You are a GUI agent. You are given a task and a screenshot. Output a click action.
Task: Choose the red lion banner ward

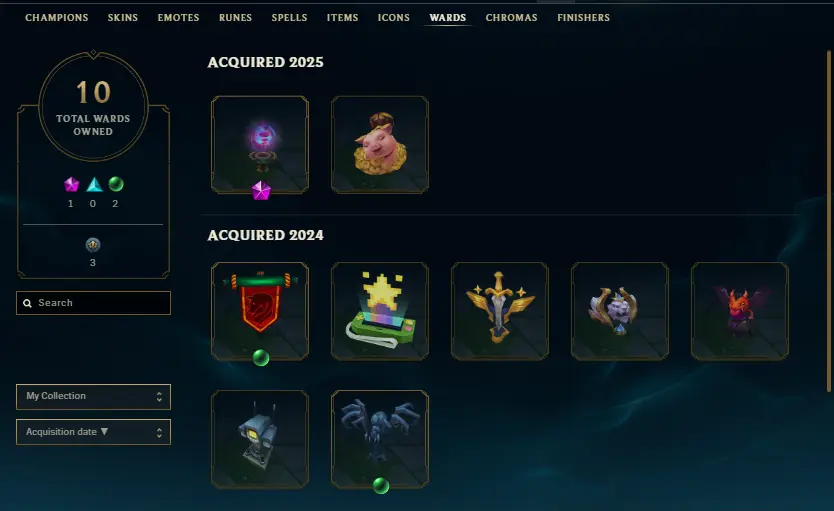pyautogui.click(x=260, y=311)
